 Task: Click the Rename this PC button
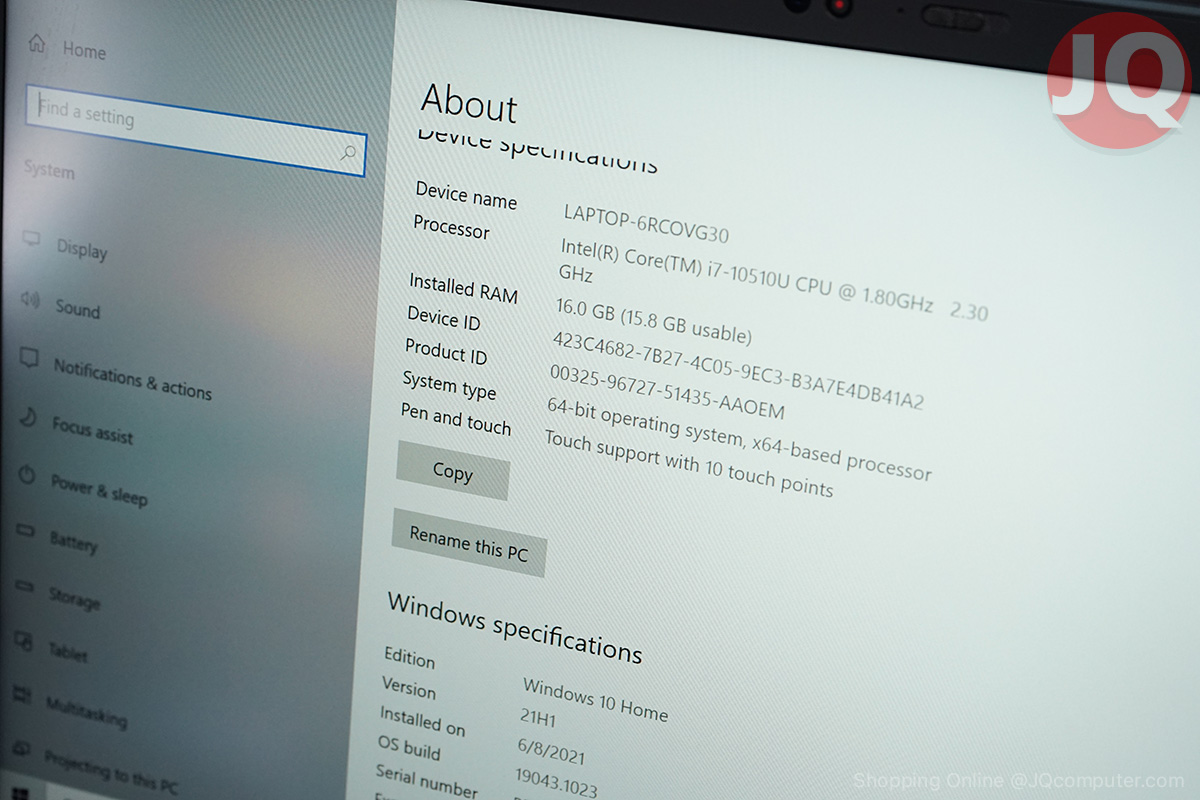click(x=468, y=543)
